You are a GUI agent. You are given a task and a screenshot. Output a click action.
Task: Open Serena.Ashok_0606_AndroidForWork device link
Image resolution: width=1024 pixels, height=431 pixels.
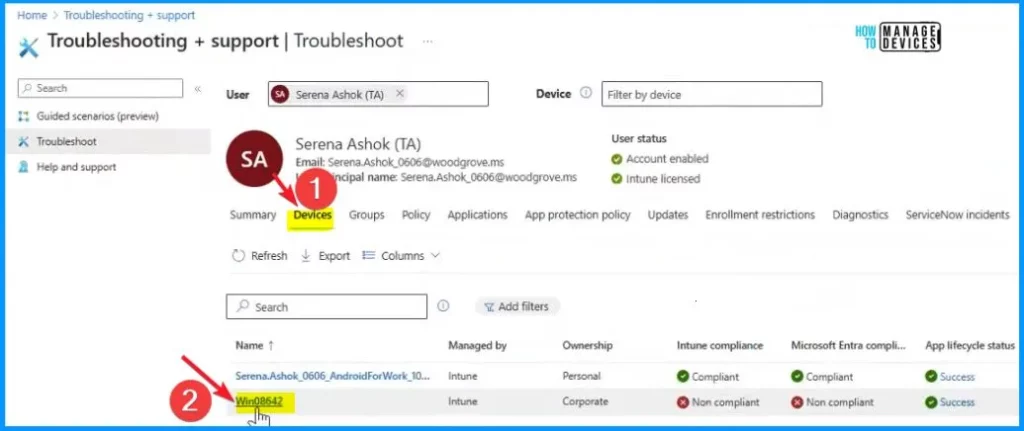click(x=333, y=377)
